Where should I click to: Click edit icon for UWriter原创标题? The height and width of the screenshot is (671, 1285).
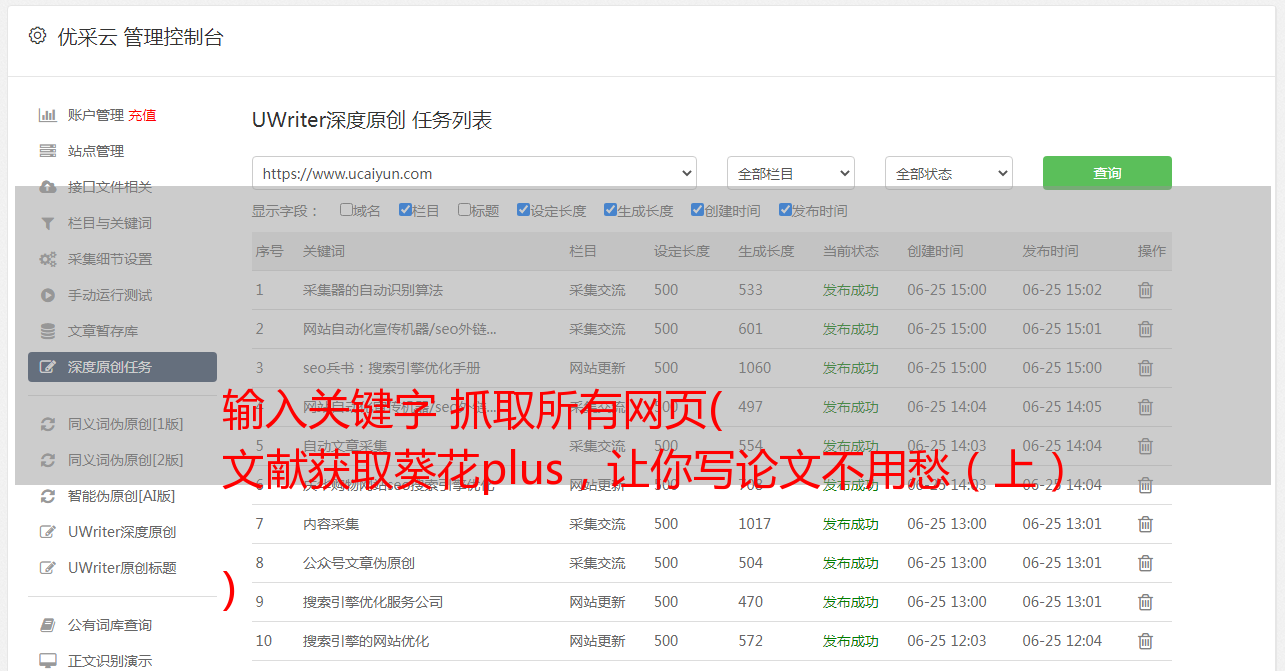point(47,568)
